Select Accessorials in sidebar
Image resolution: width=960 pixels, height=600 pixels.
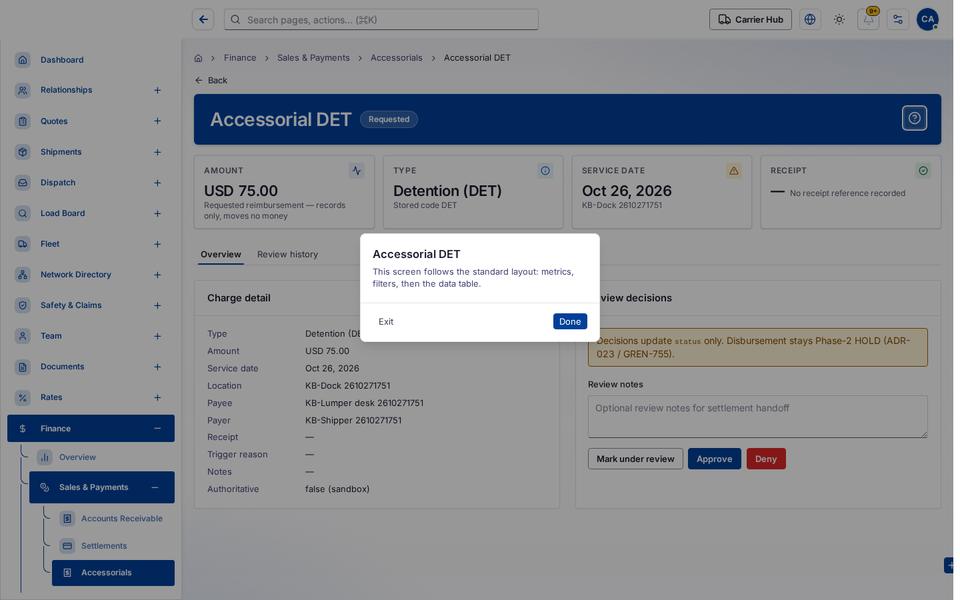click(x=113, y=572)
